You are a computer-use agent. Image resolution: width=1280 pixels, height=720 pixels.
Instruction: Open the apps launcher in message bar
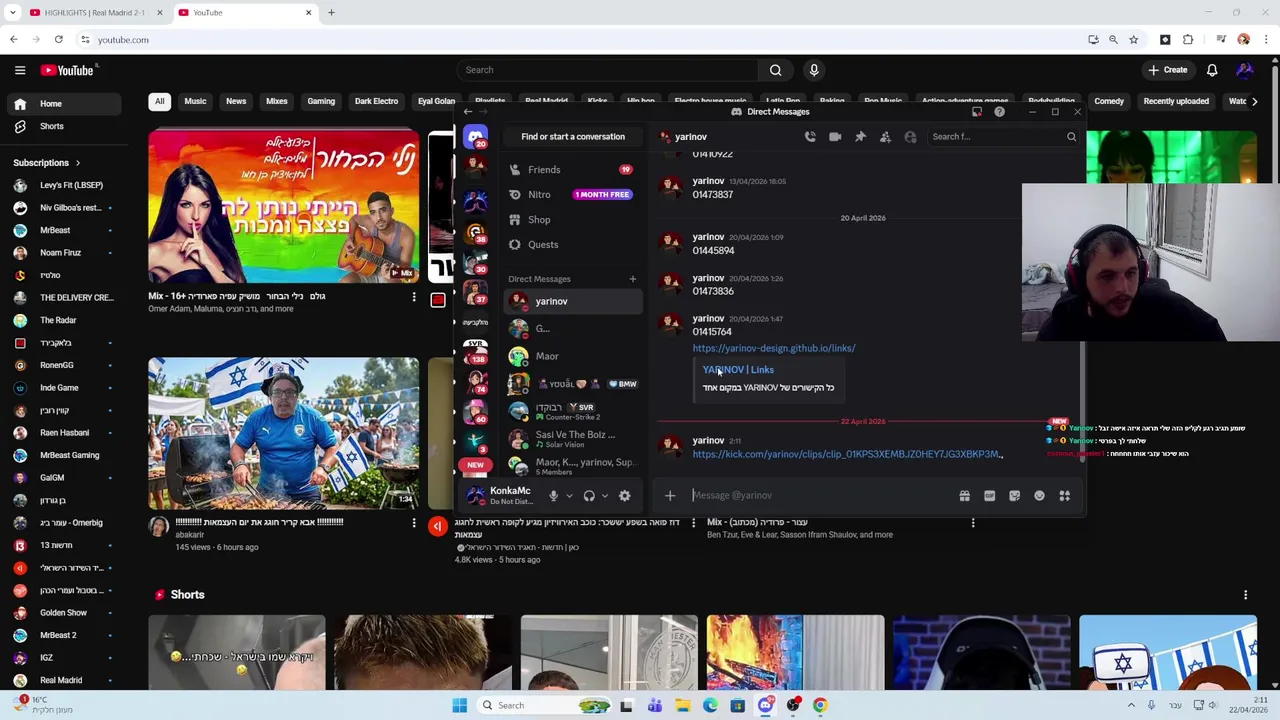[1064, 496]
